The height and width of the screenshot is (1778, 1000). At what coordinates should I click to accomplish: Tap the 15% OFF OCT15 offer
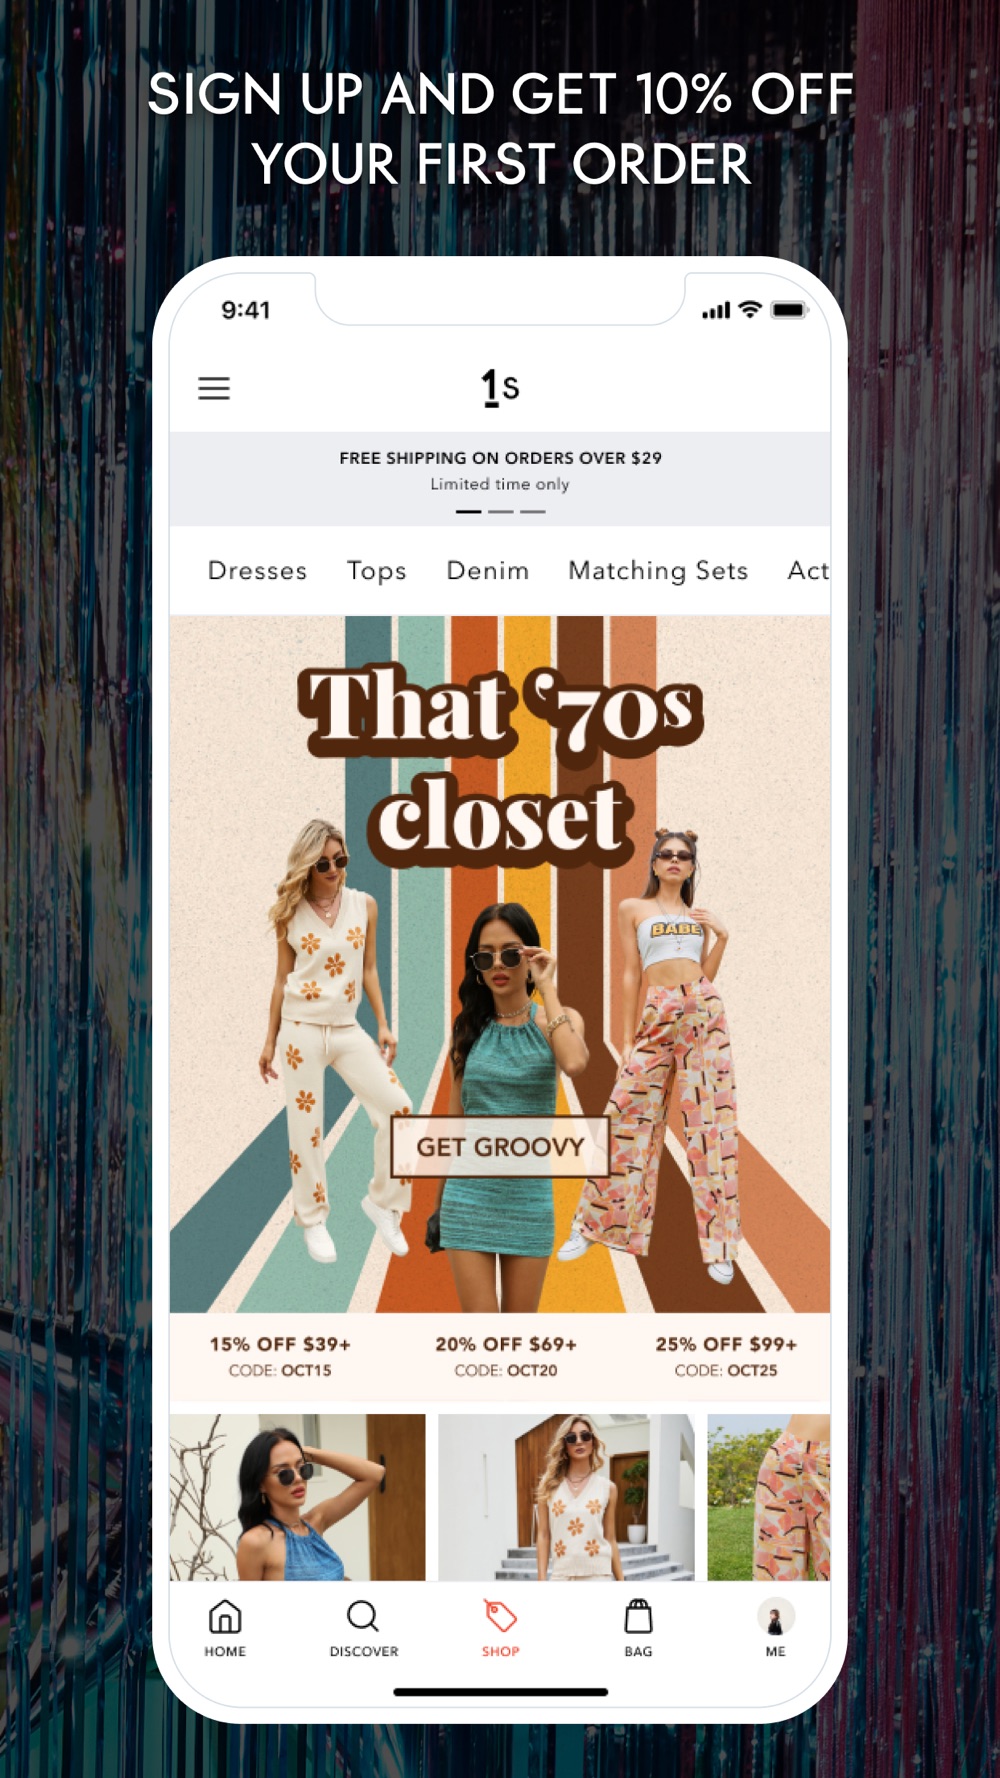pyautogui.click(x=280, y=1357)
